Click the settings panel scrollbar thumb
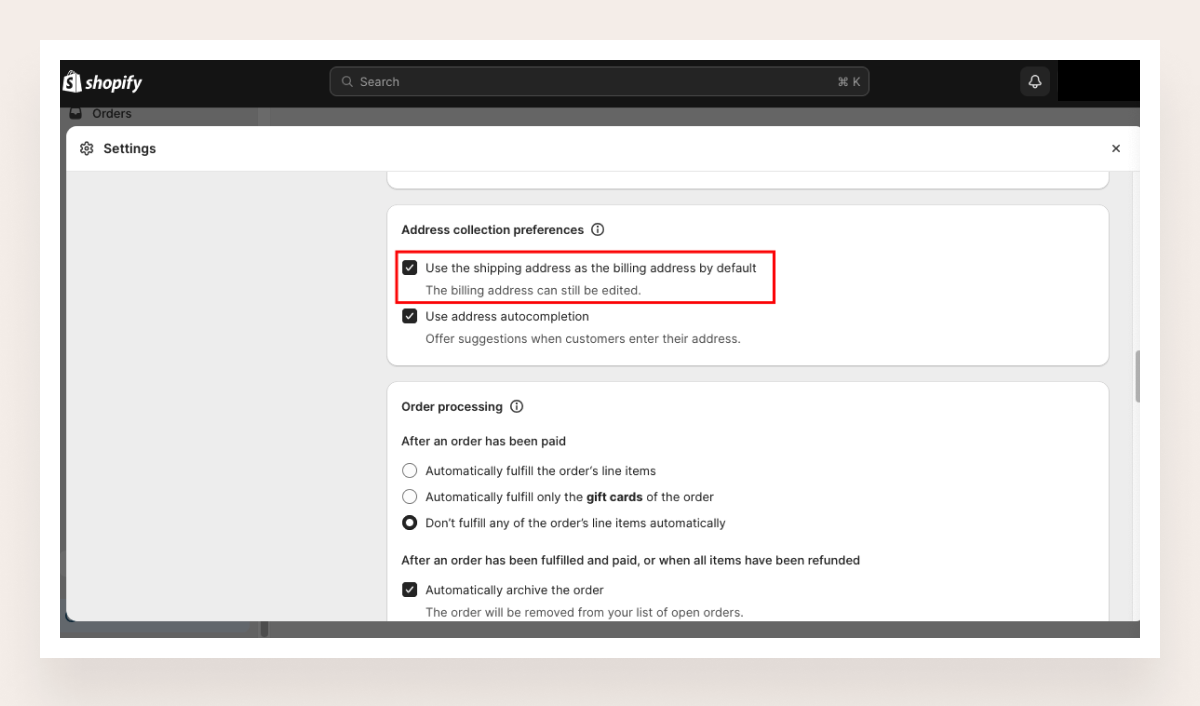Viewport: 1200px width, 706px height. tap(1138, 376)
